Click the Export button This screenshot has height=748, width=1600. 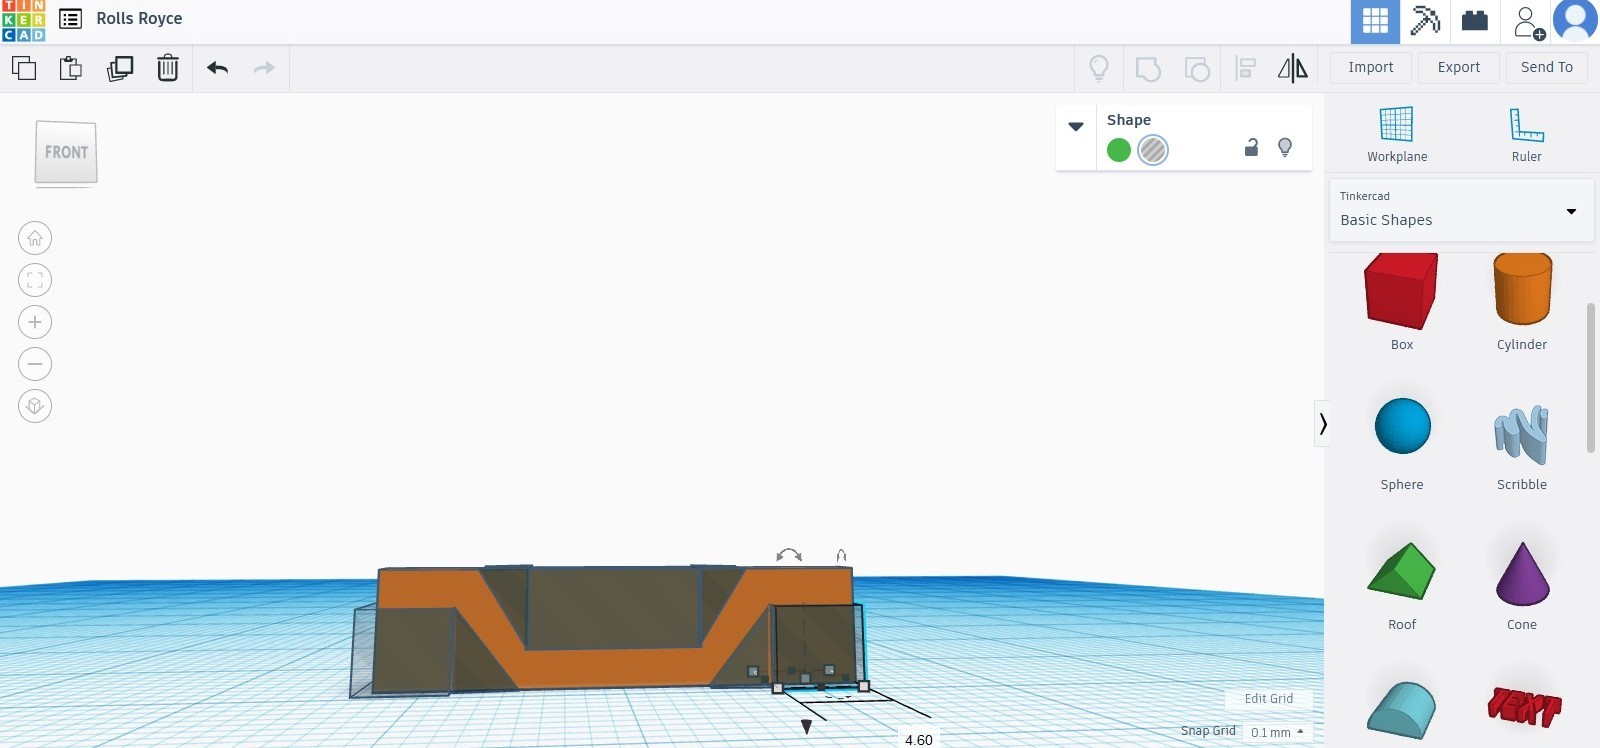[1458, 67]
